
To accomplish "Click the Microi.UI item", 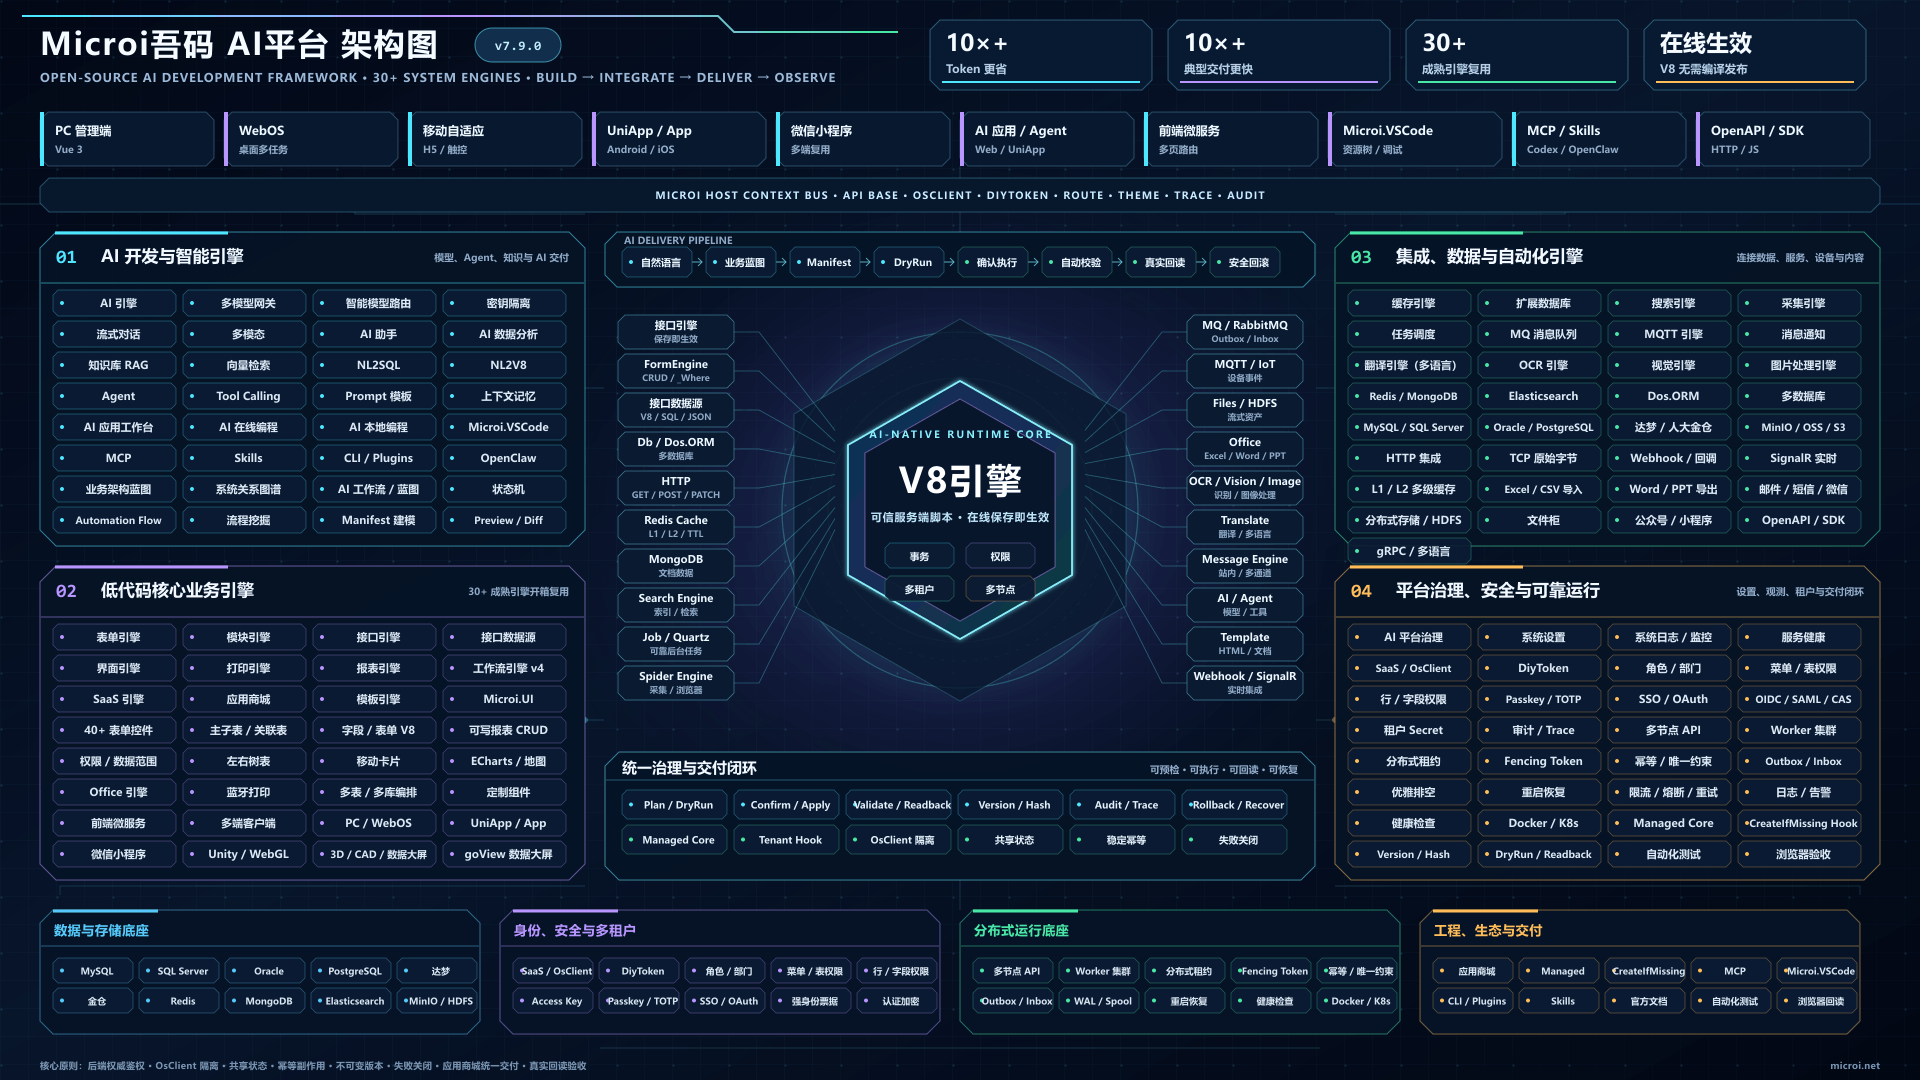I will point(504,700).
